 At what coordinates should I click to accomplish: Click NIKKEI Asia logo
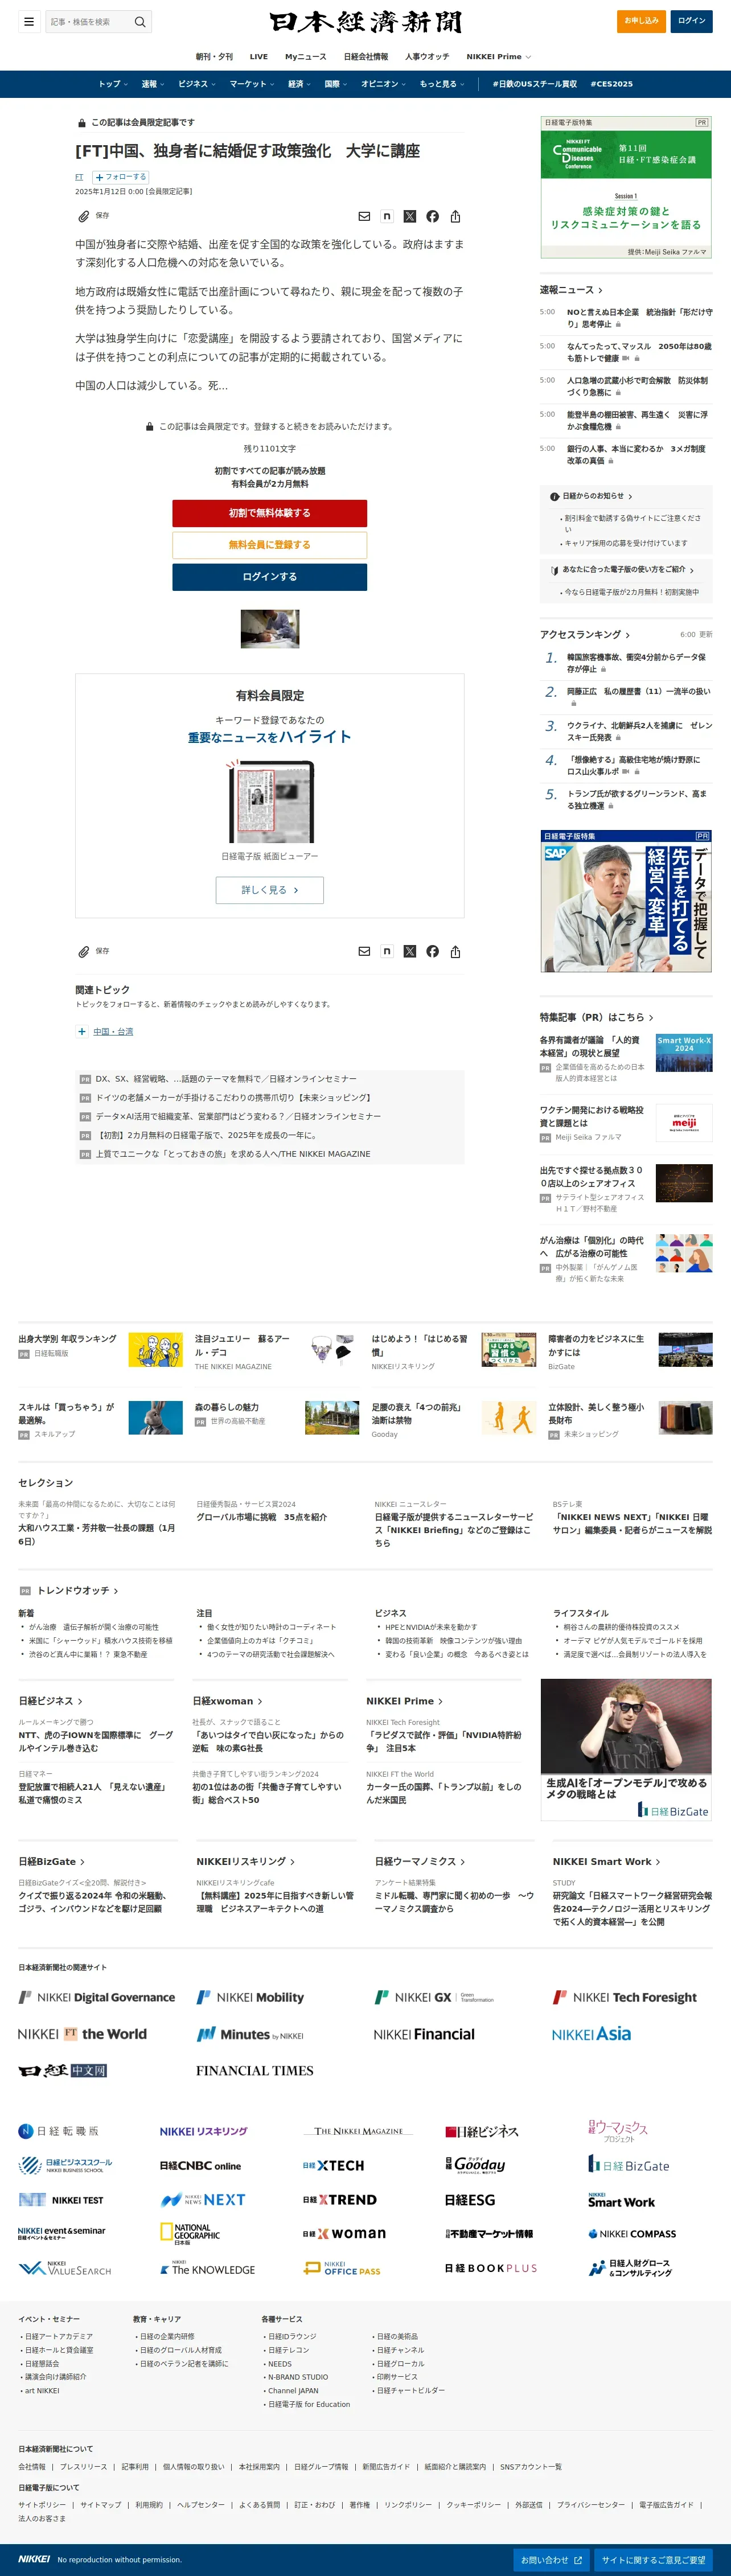591,2034
